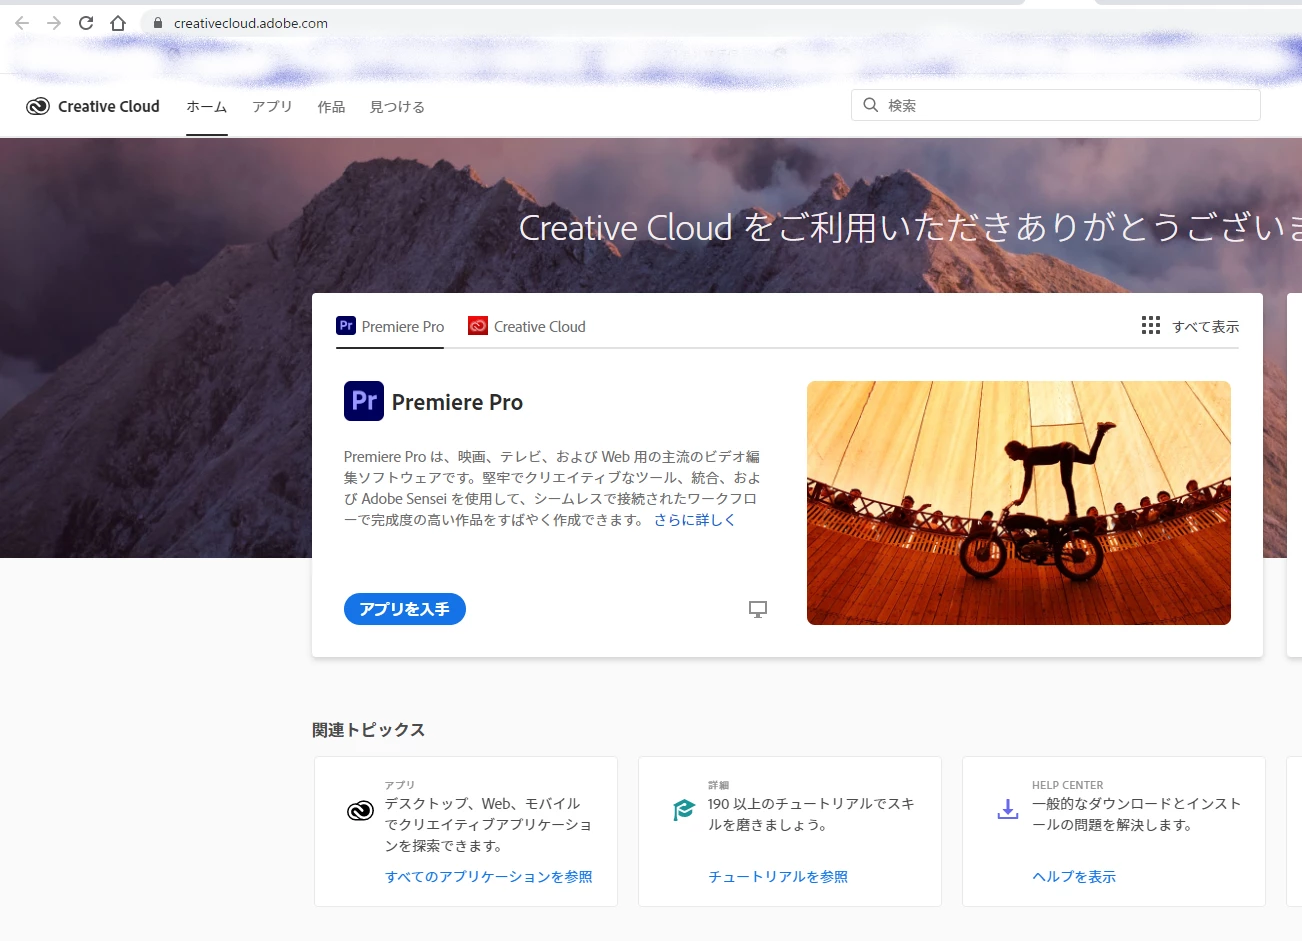Click the graduation cap tutorial icon
Screen dimensions: 1302x941
pyautogui.click(x=684, y=810)
